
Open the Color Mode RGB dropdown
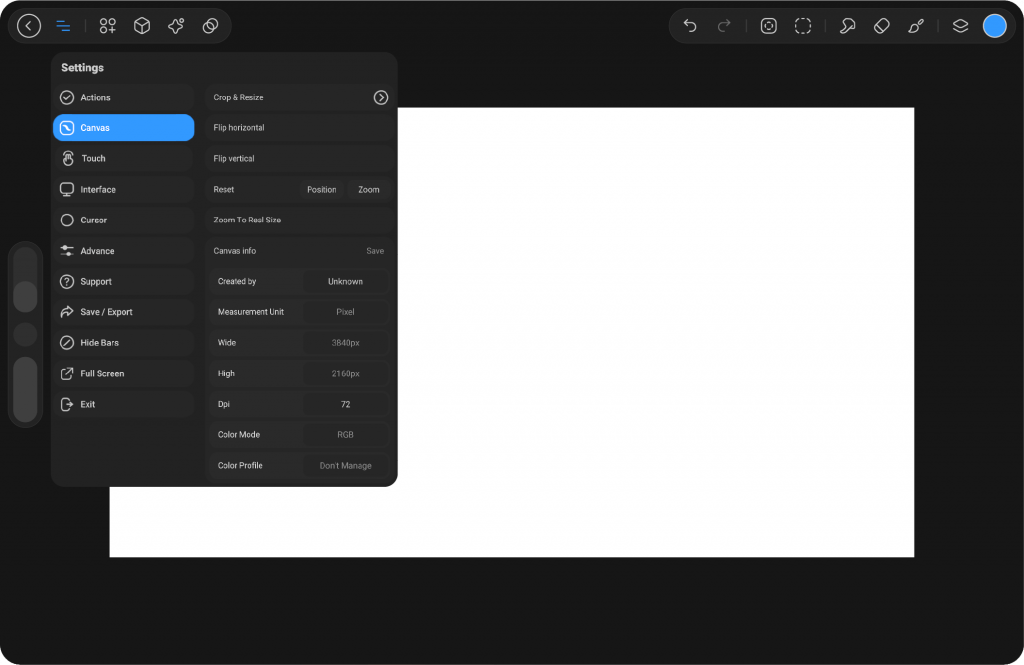(x=345, y=435)
